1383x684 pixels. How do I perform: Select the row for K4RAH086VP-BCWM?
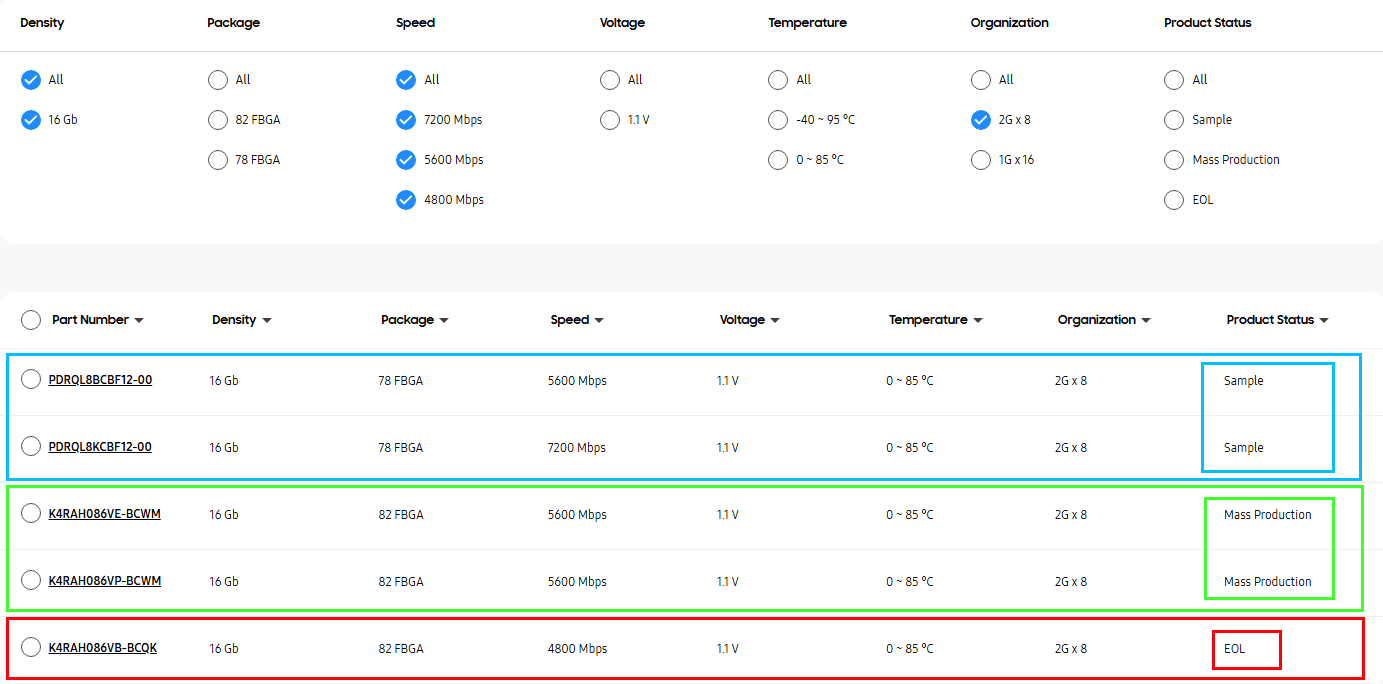pyautogui.click(x=31, y=580)
